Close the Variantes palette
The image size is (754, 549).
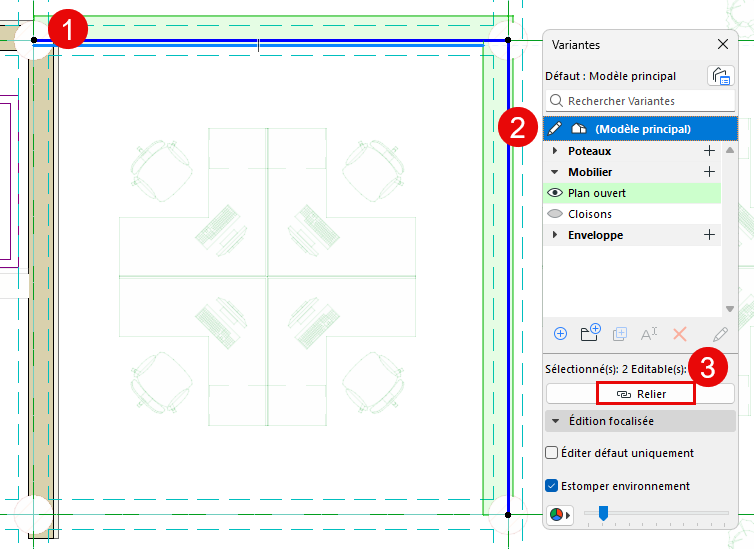click(x=722, y=44)
